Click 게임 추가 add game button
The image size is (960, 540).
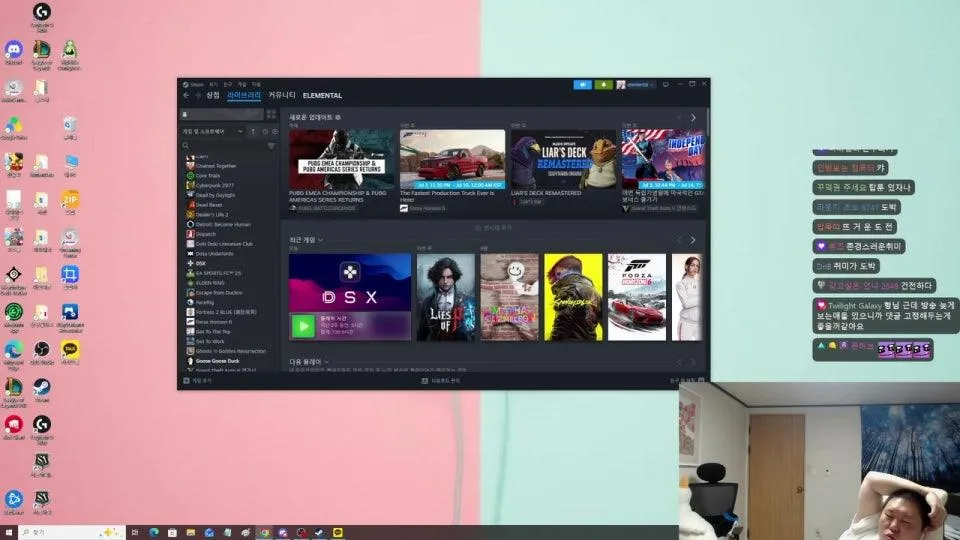click(197, 381)
